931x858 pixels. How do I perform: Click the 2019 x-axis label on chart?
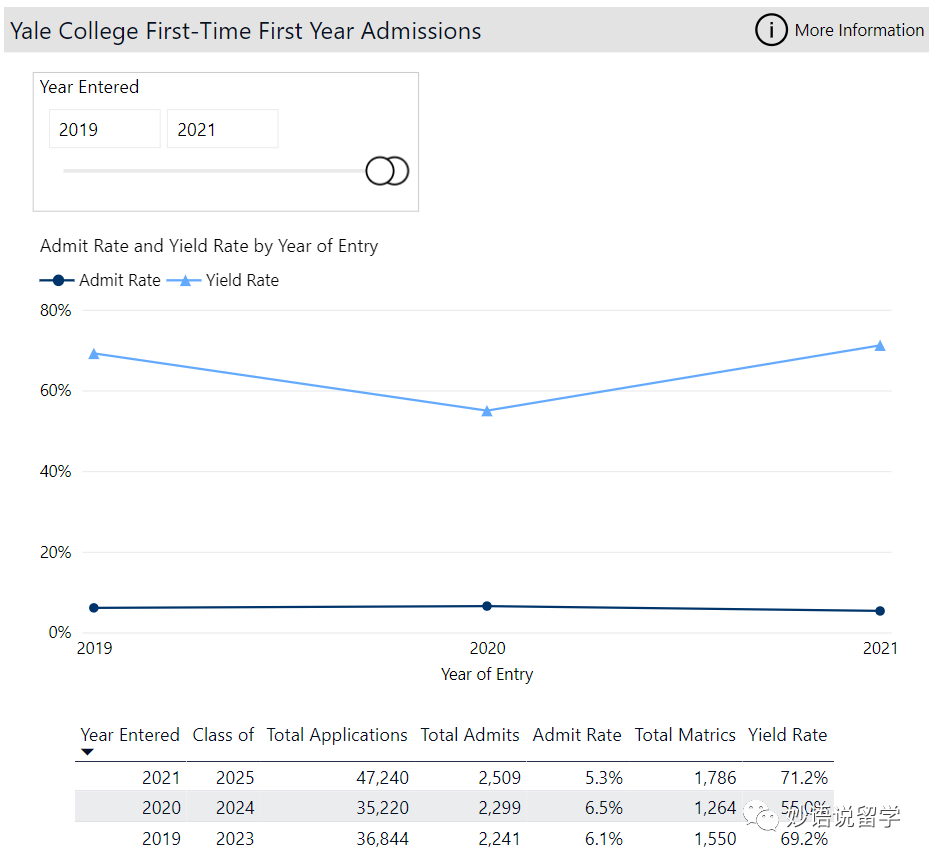click(x=94, y=648)
